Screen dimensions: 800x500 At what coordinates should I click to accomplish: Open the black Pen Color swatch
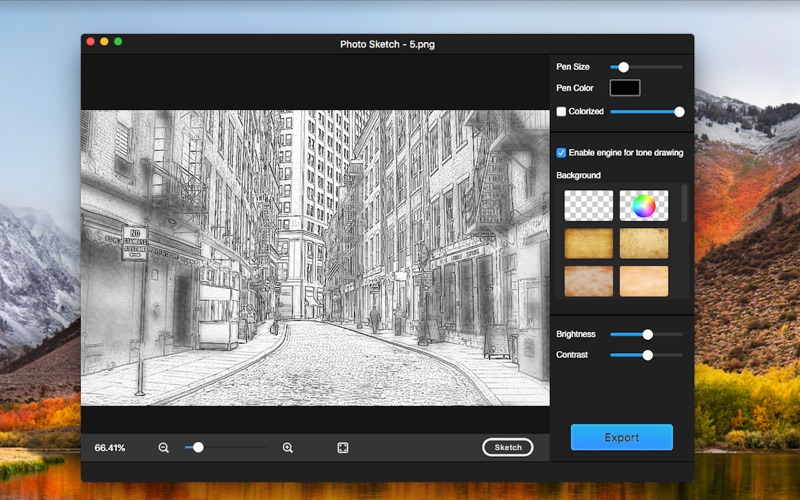tap(625, 88)
